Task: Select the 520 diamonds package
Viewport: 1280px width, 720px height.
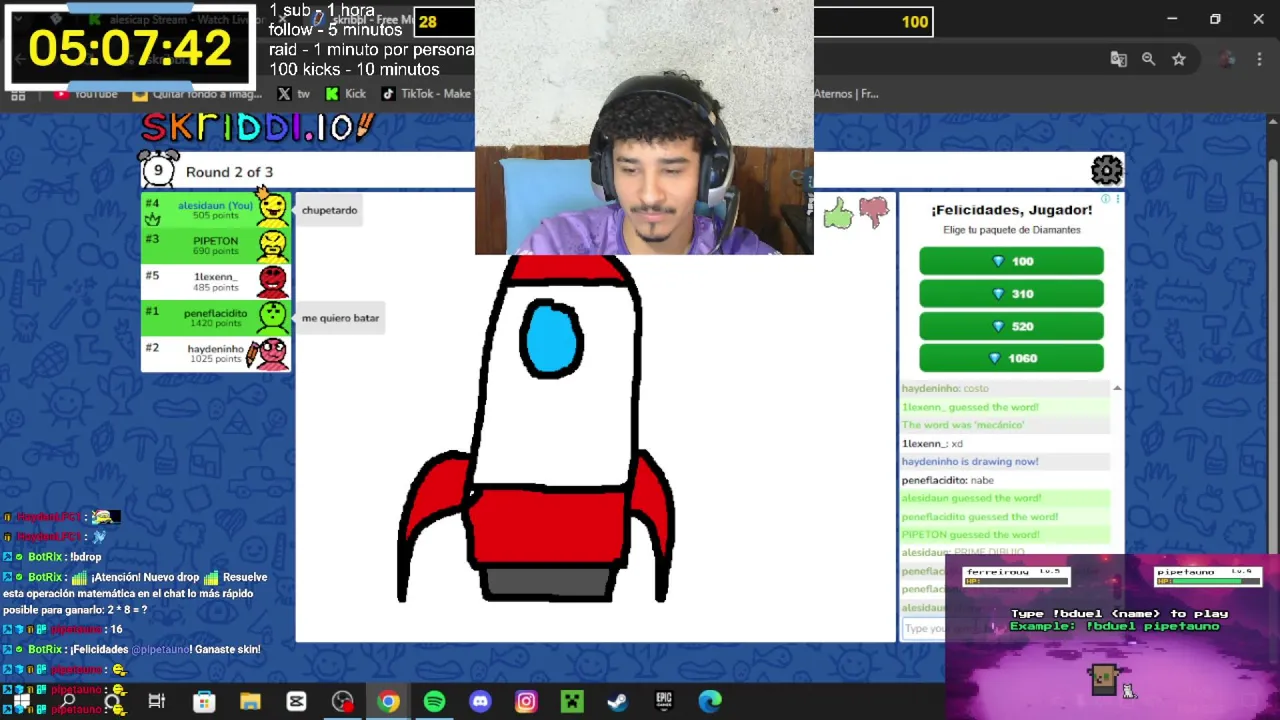Action: (x=1011, y=326)
